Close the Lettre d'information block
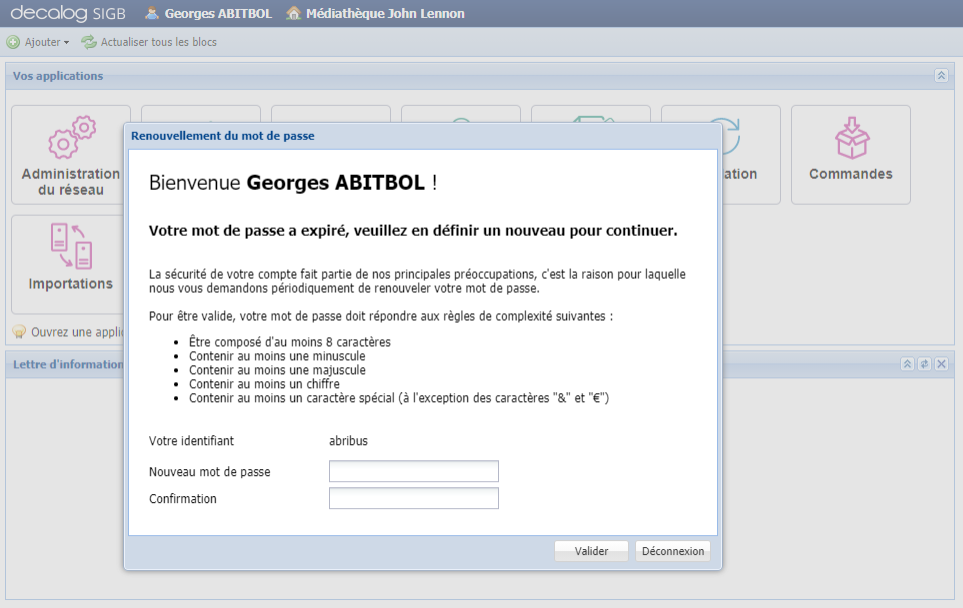The width and height of the screenshot is (963, 608). [x=940, y=364]
